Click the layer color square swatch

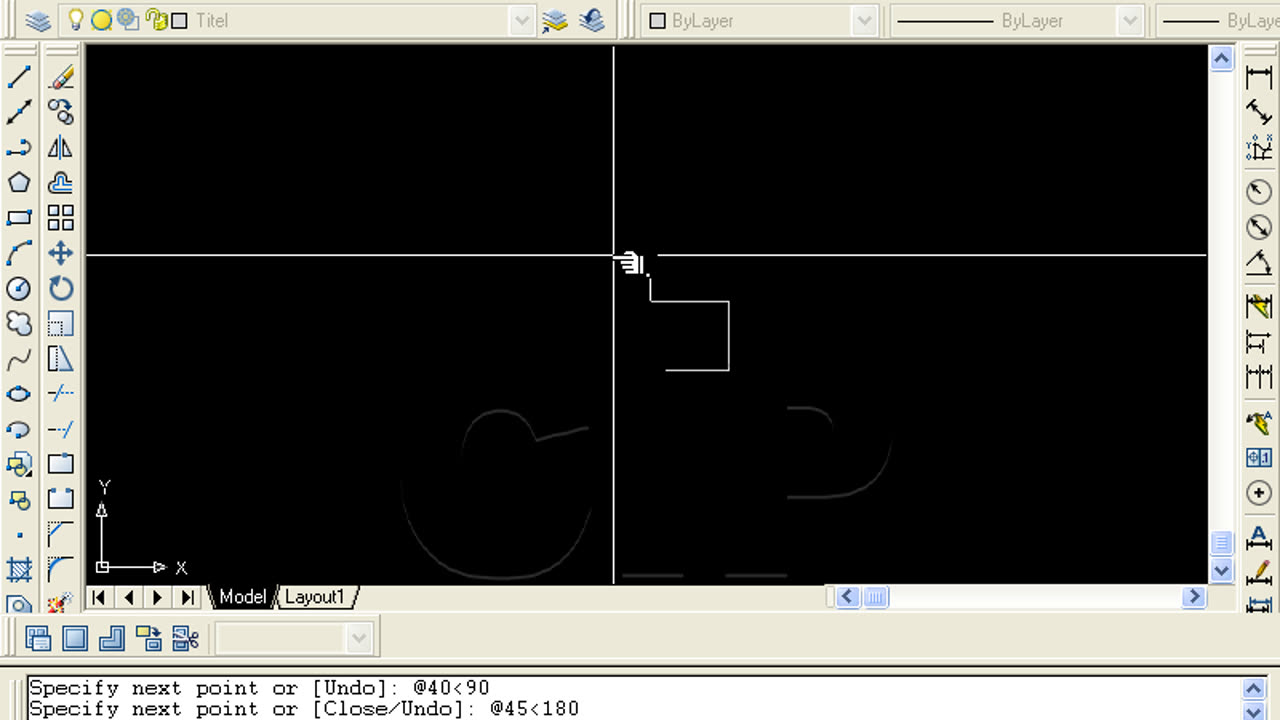click(179, 20)
